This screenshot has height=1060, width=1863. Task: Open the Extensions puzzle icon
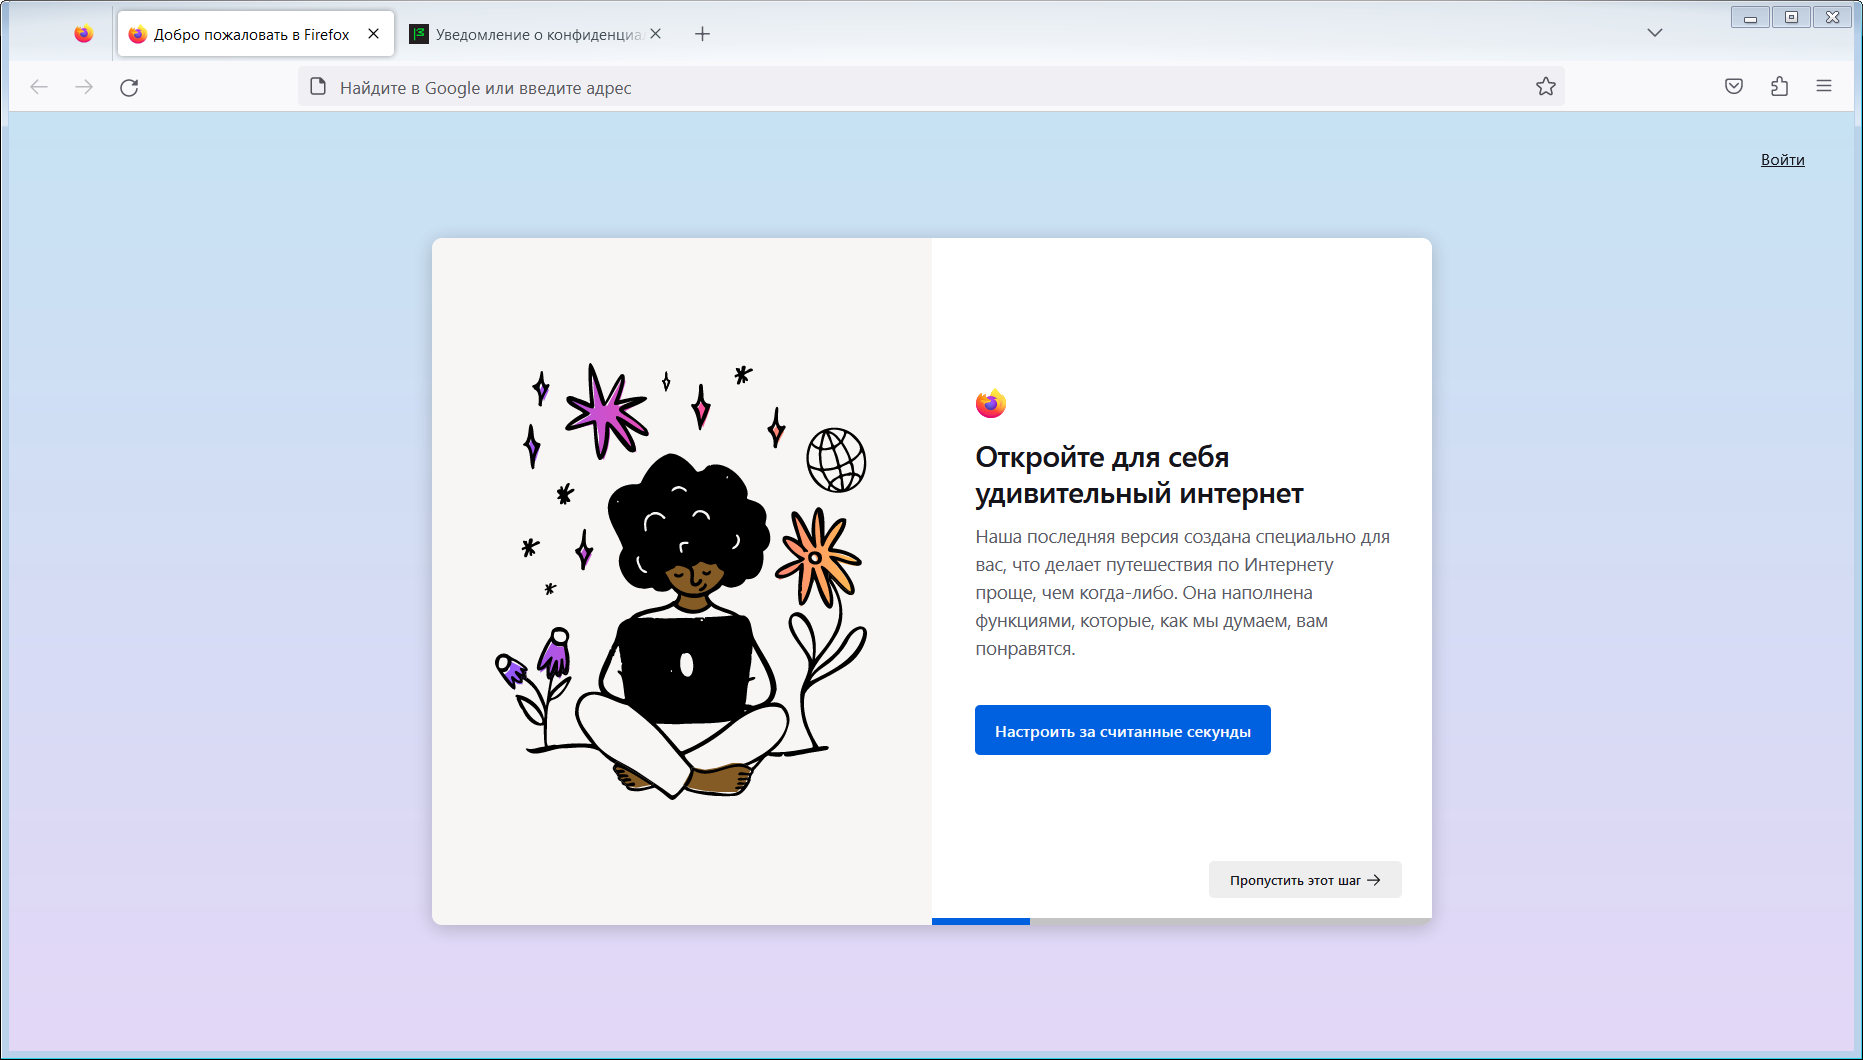pyautogui.click(x=1779, y=87)
